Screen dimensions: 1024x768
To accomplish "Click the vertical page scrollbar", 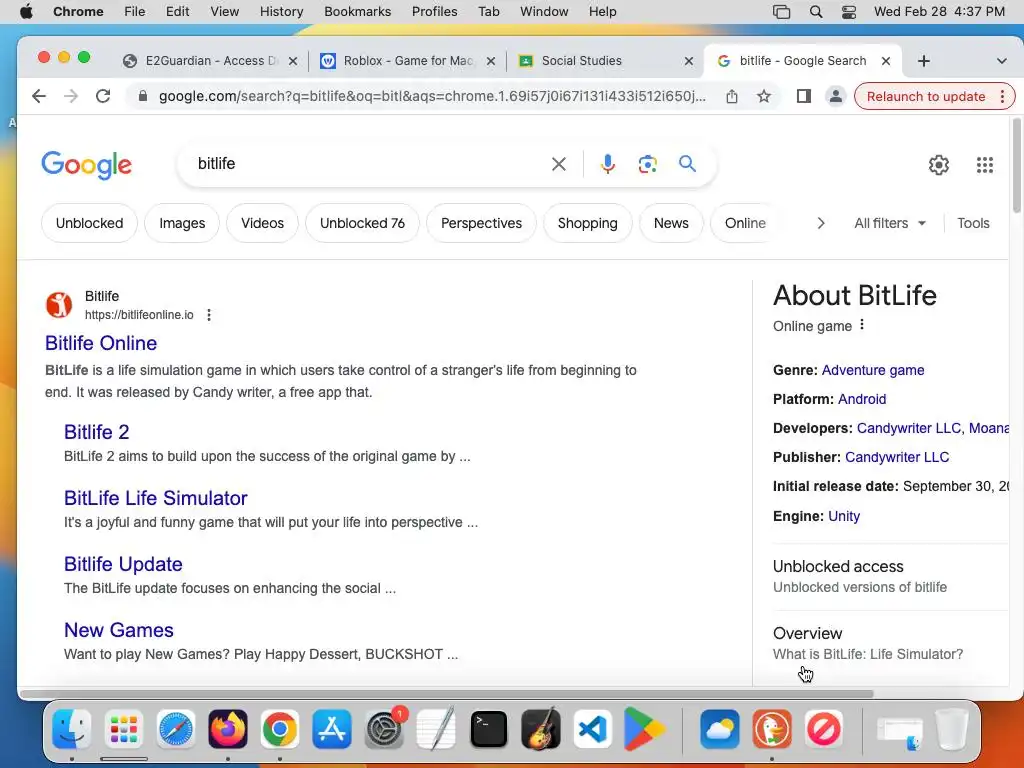I will [x=1016, y=165].
